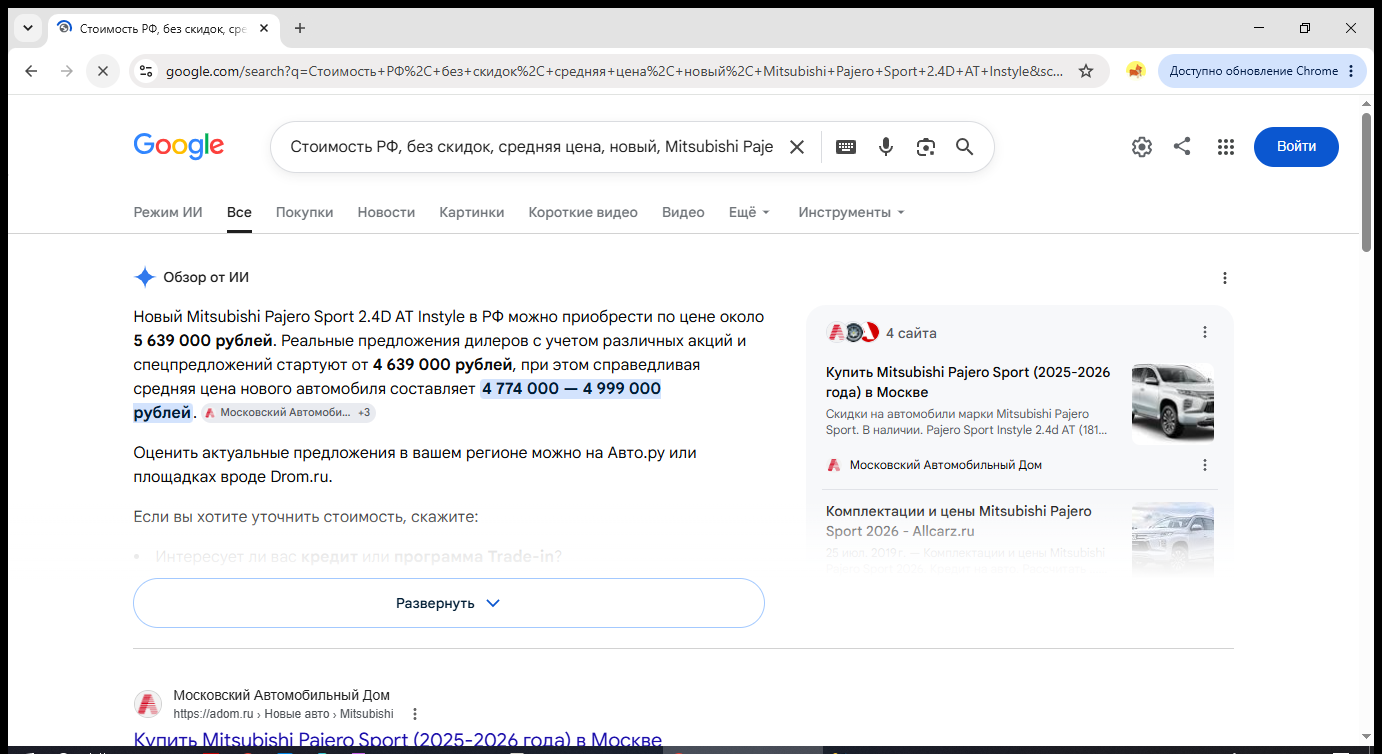Start voice search with microphone
Screen dimensions: 1382x754
click(886, 147)
